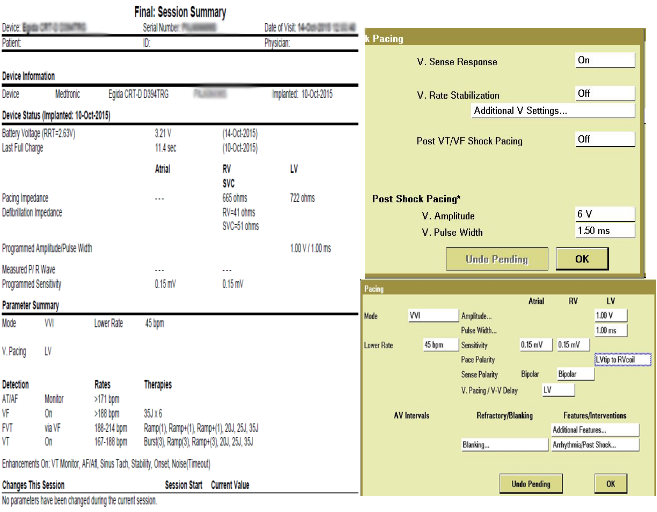Click the Final: Session Summary title
Image resolution: width=657 pixels, height=512 pixels.
[x=180, y=12]
